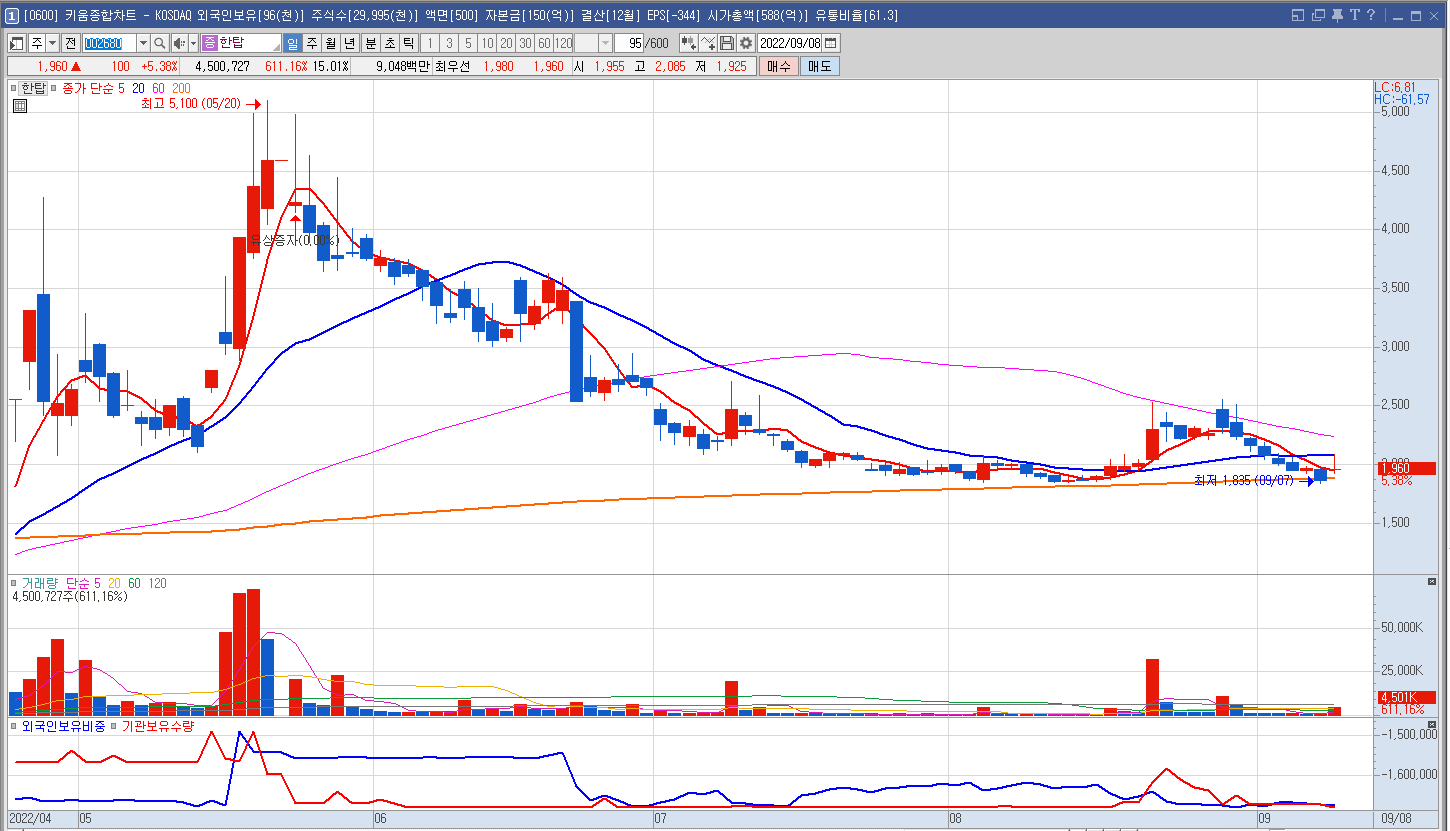Select daily 일 chart period
Viewport: 1450px width, 831px height.
click(x=293, y=43)
